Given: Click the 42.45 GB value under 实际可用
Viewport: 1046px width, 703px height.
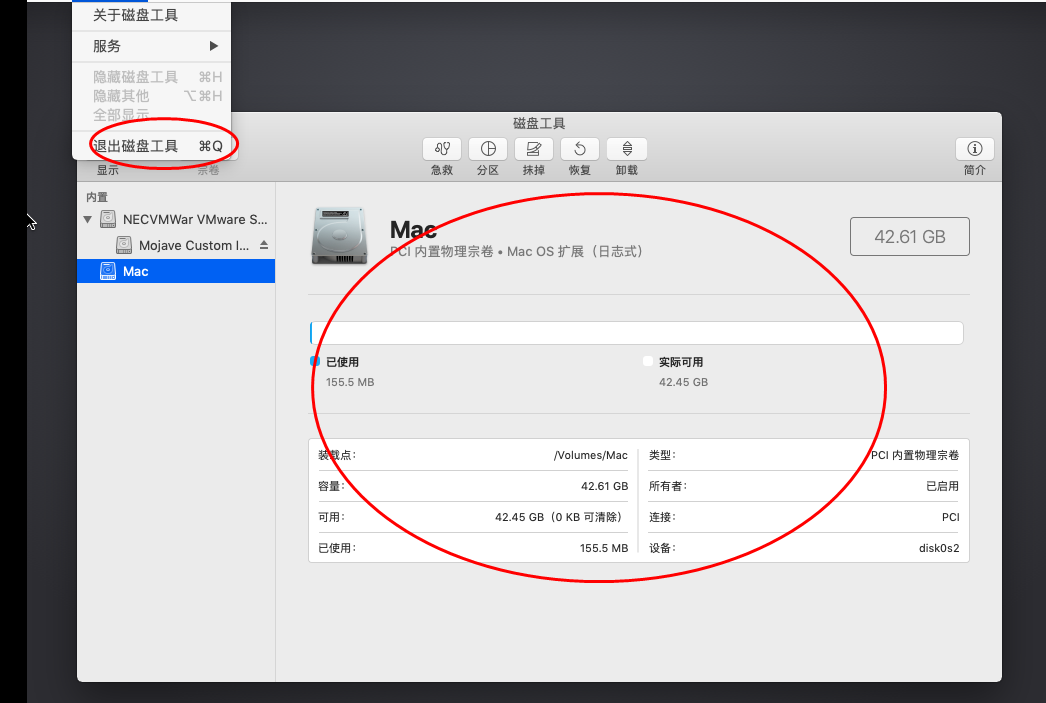Looking at the screenshot, I should tap(683, 382).
